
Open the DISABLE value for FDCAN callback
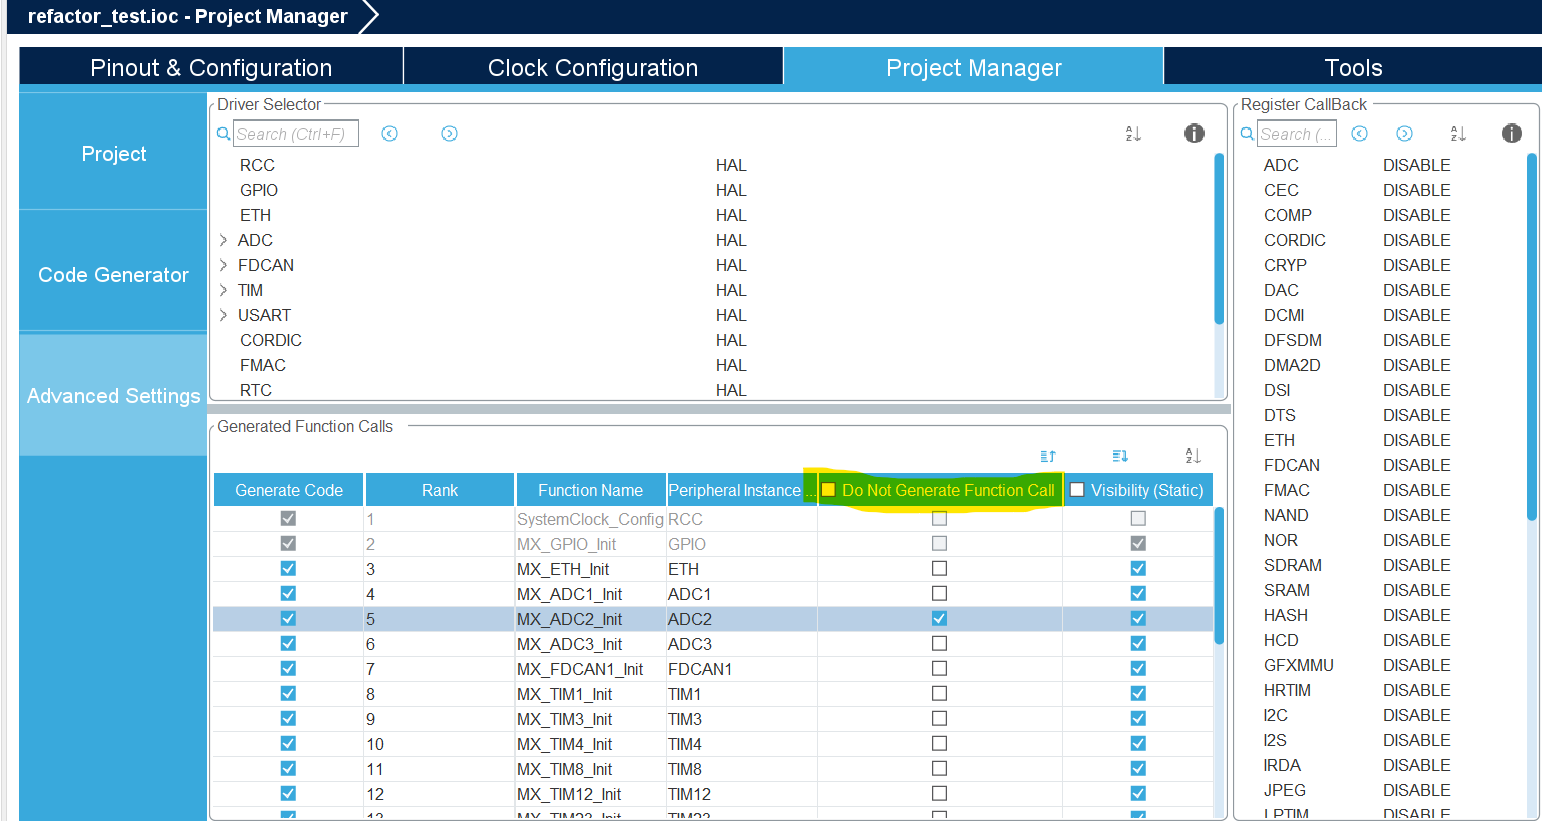click(1416, 465)
